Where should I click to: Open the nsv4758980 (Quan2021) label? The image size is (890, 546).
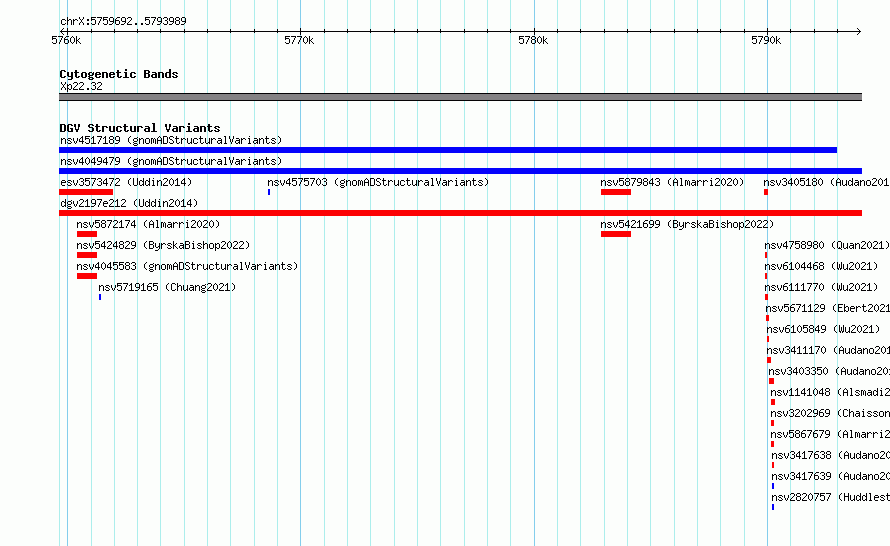click(827, 245)
